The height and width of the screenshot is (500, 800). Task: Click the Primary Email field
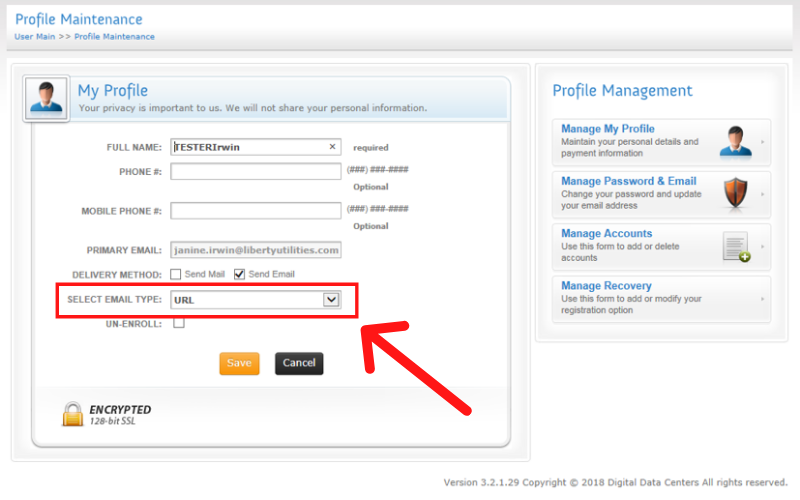[256, 250]
